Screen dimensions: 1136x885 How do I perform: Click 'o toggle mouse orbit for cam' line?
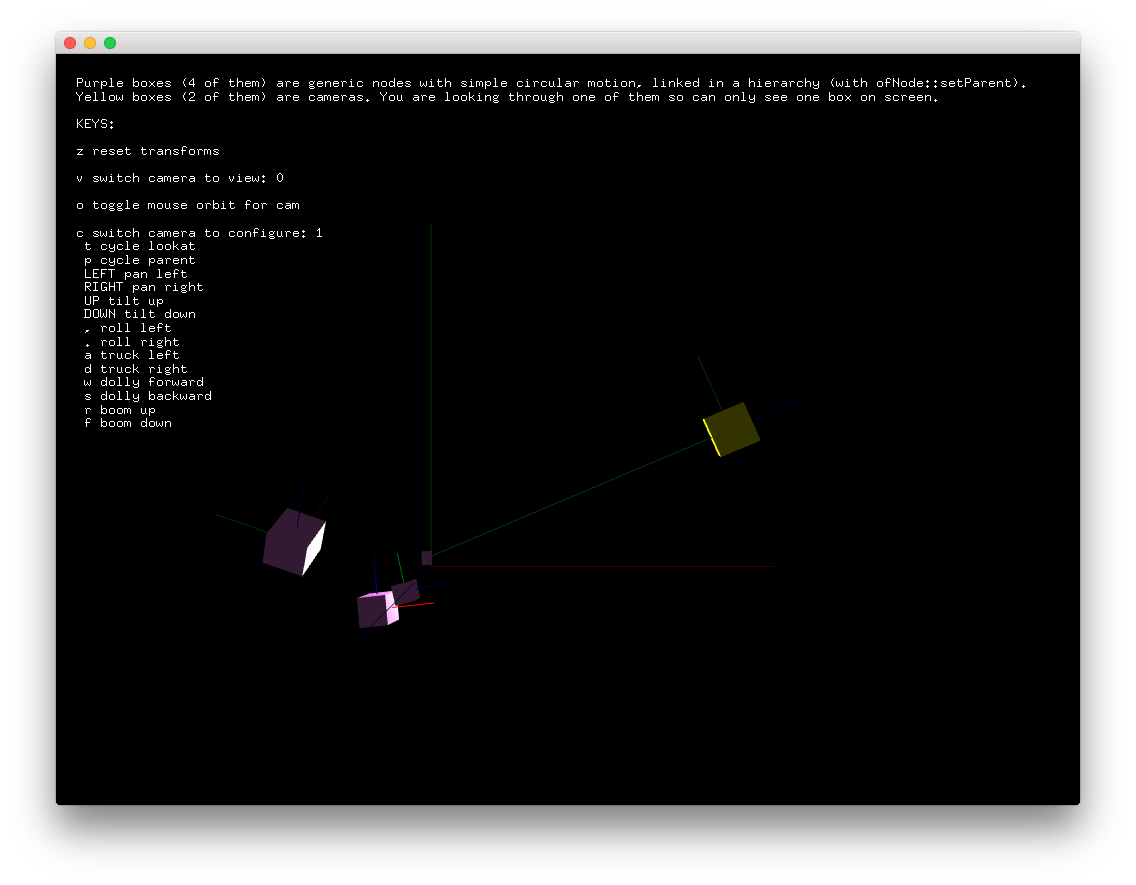point(188,204)
